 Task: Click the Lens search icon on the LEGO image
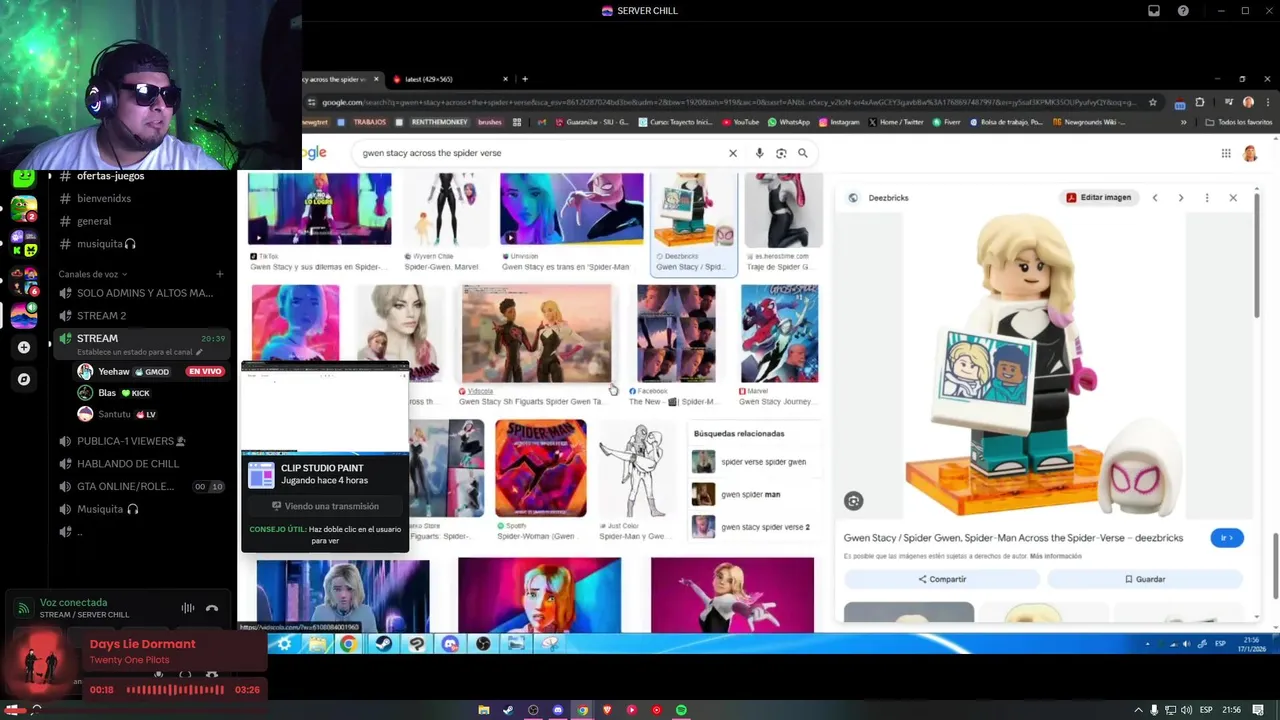click(x=853, y=501)
